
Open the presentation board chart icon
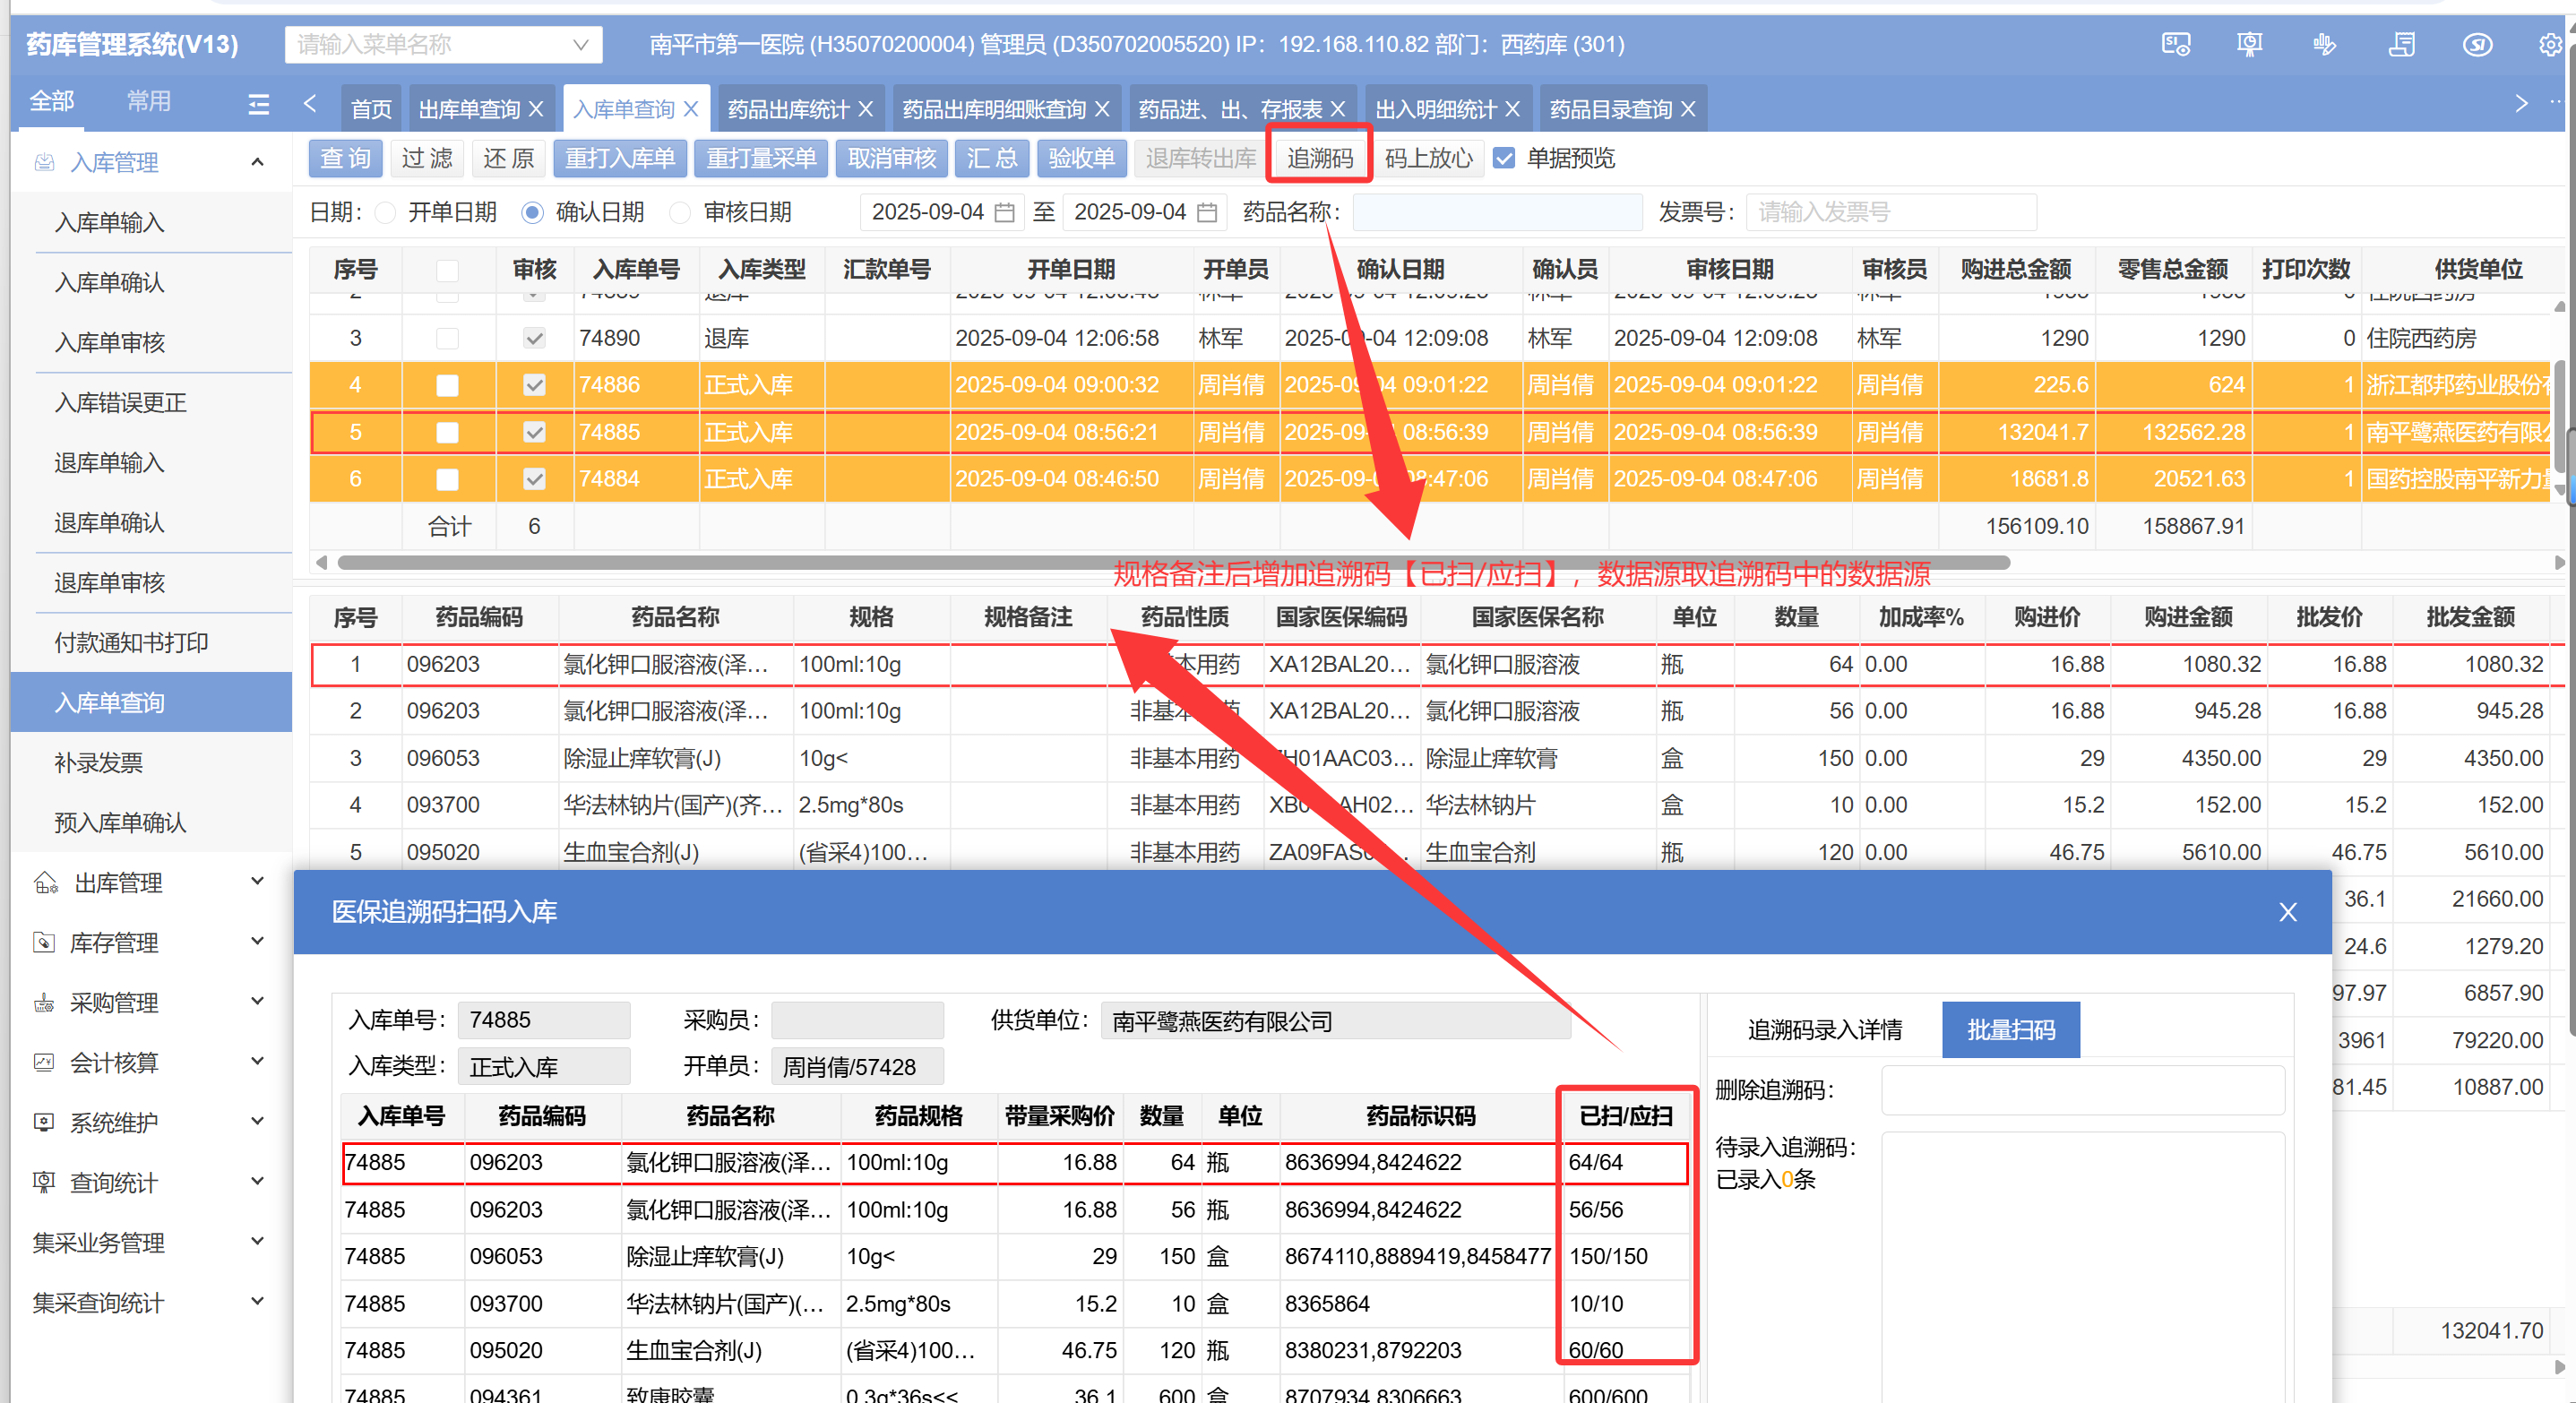2249,44
